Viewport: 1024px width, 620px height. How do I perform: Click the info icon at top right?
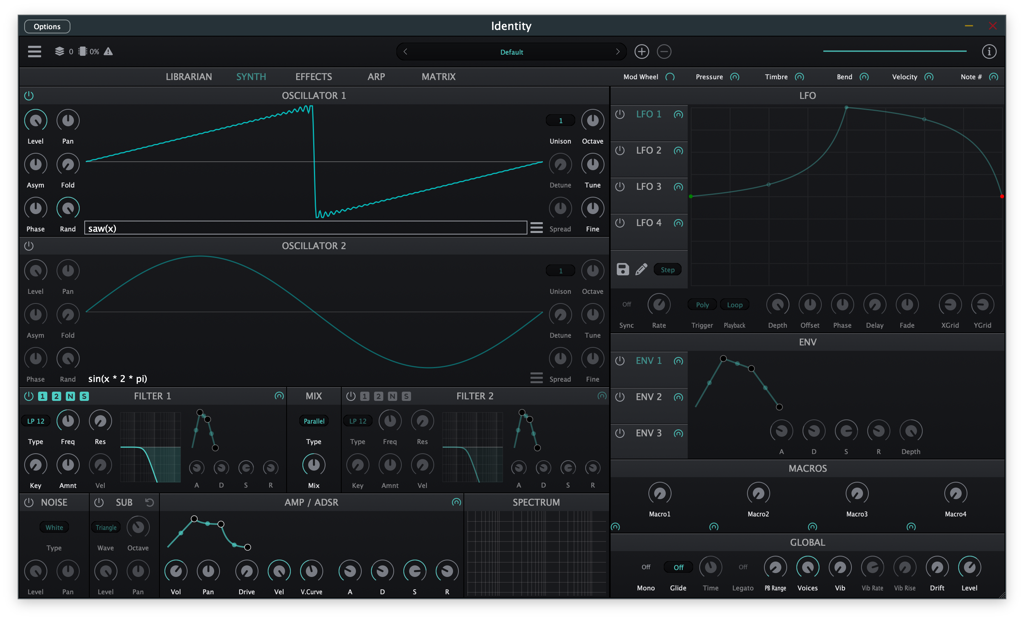pos(989,52)
